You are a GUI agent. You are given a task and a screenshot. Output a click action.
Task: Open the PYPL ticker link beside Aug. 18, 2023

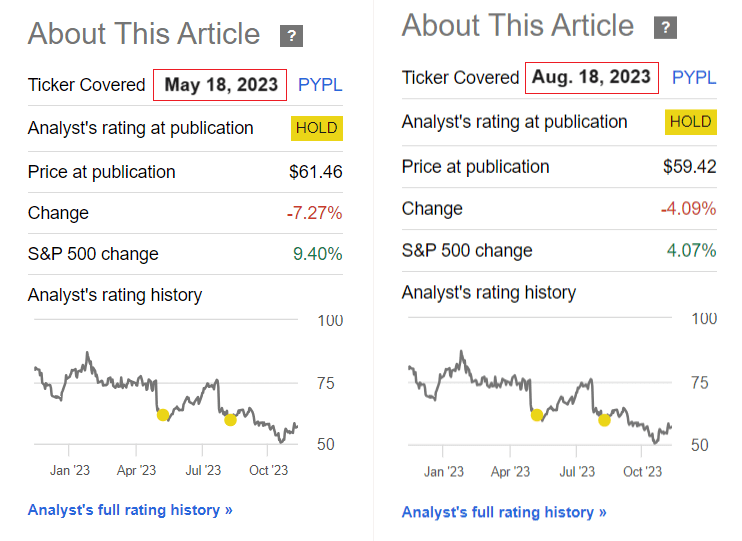694,77
